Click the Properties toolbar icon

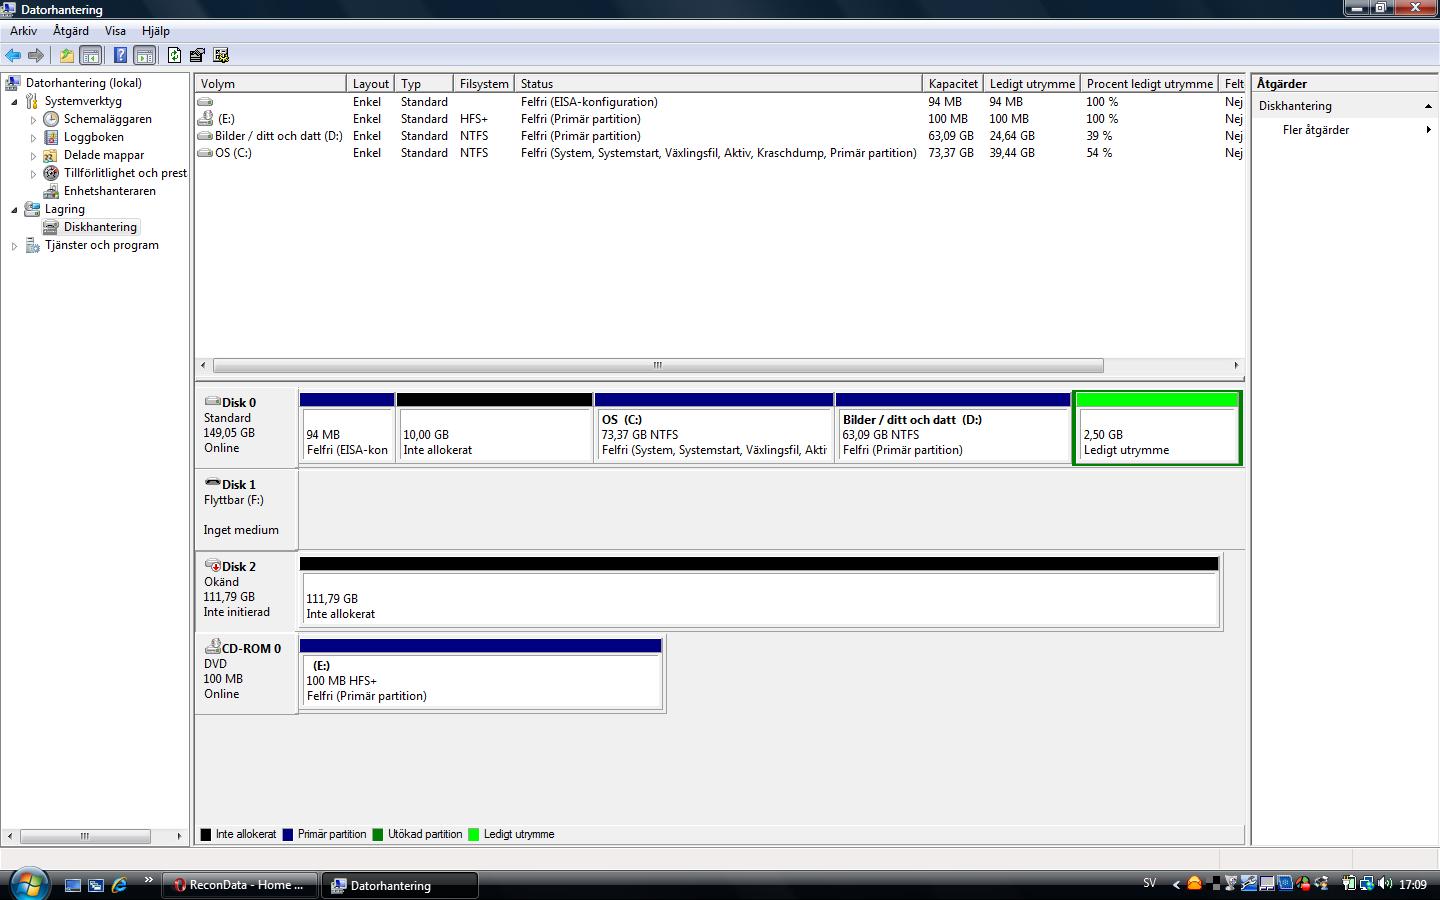click(197, 56)
